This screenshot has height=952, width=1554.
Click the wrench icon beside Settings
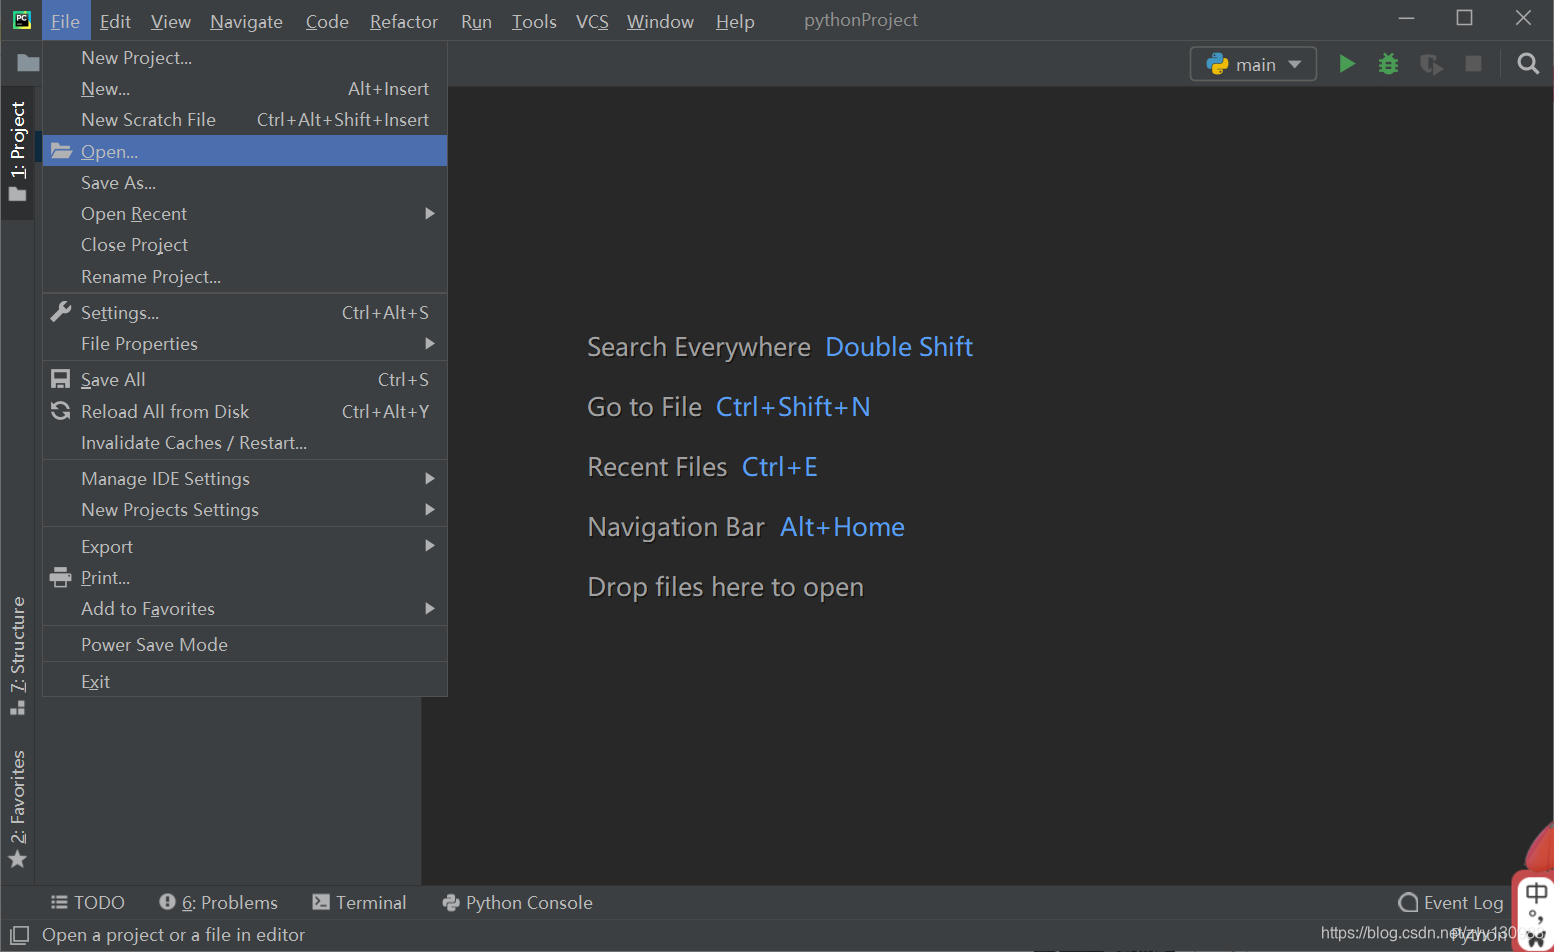click(61, 312)
